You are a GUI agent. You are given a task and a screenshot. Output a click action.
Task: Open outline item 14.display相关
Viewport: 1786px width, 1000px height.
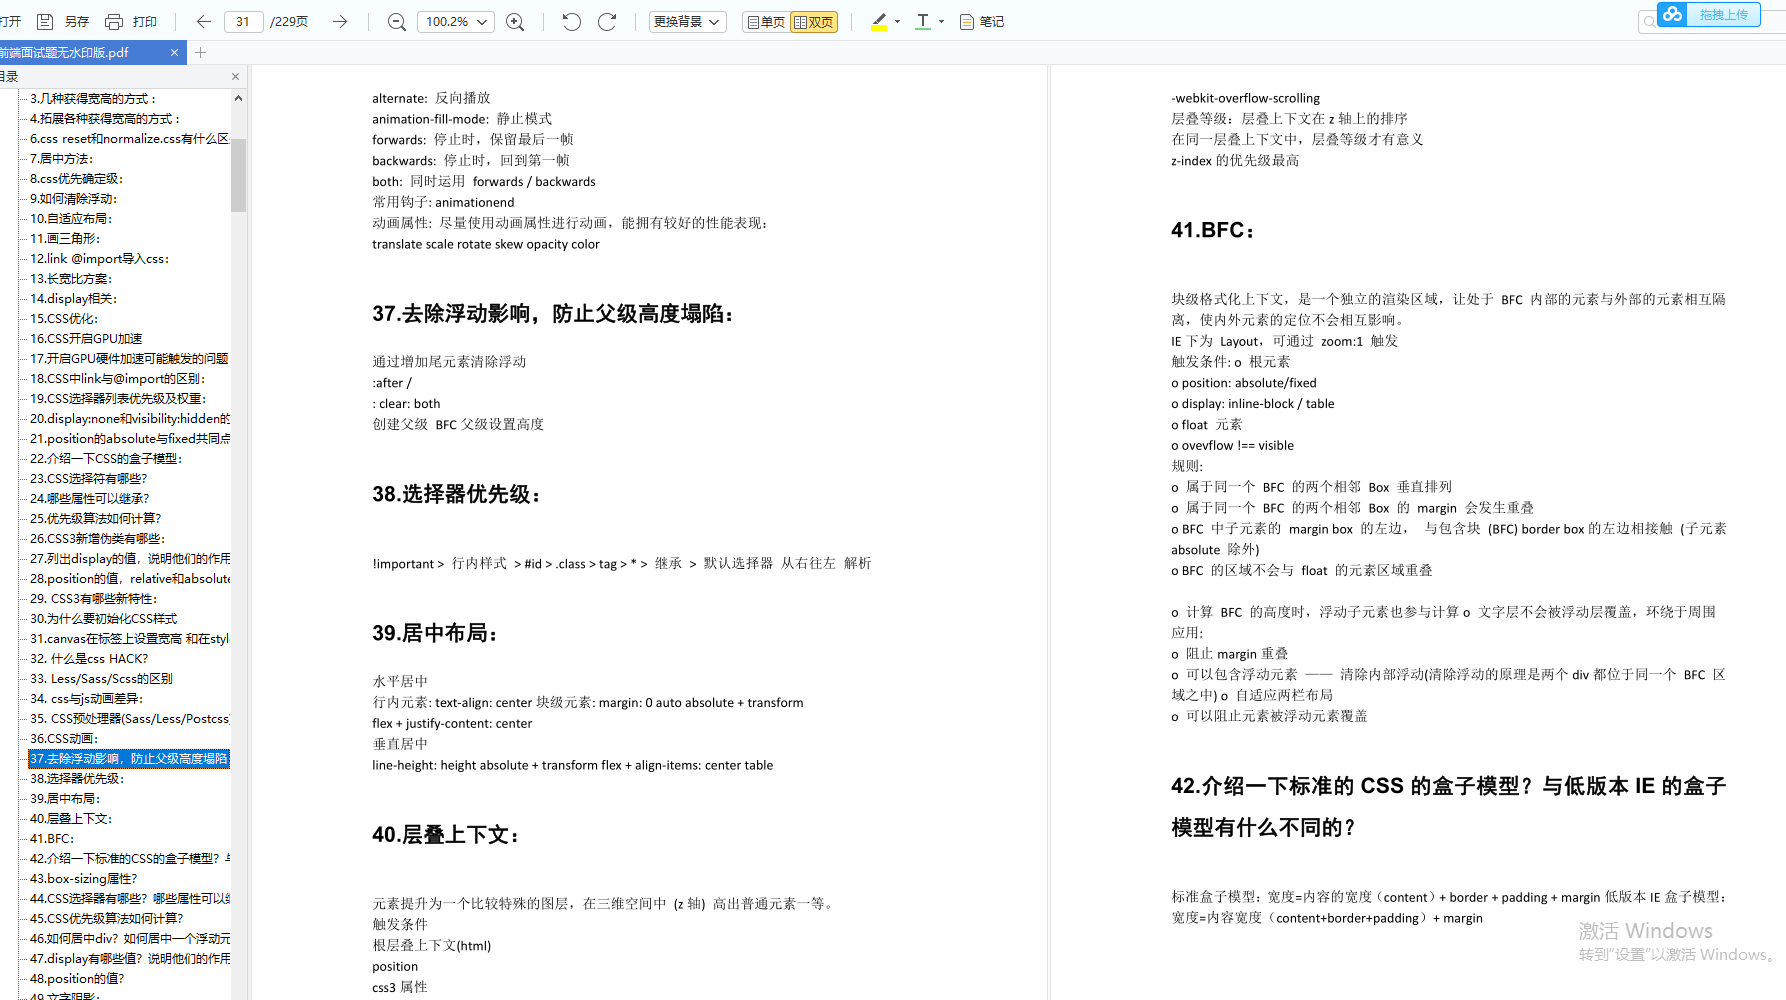pos(73,298)
